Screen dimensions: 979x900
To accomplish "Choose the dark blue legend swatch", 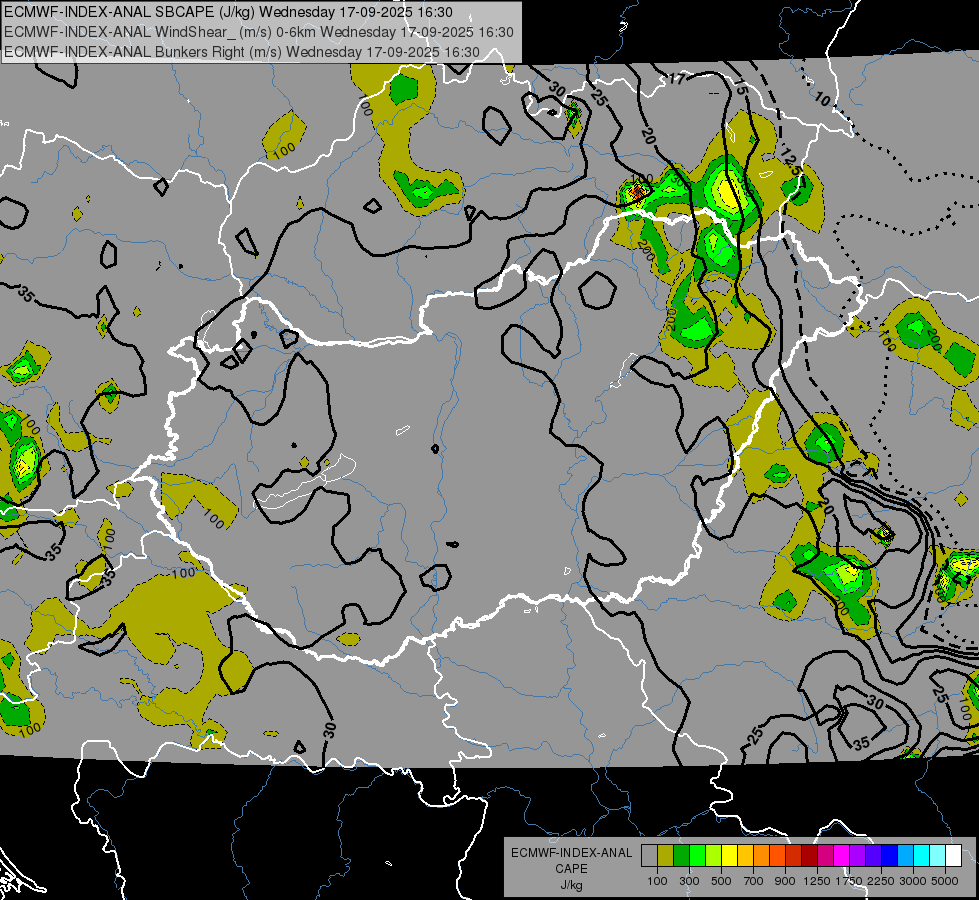I will 889,856.
